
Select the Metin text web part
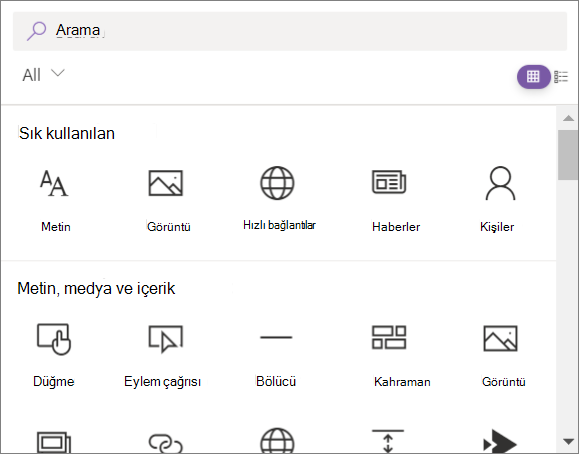click(x=55, y=200)
